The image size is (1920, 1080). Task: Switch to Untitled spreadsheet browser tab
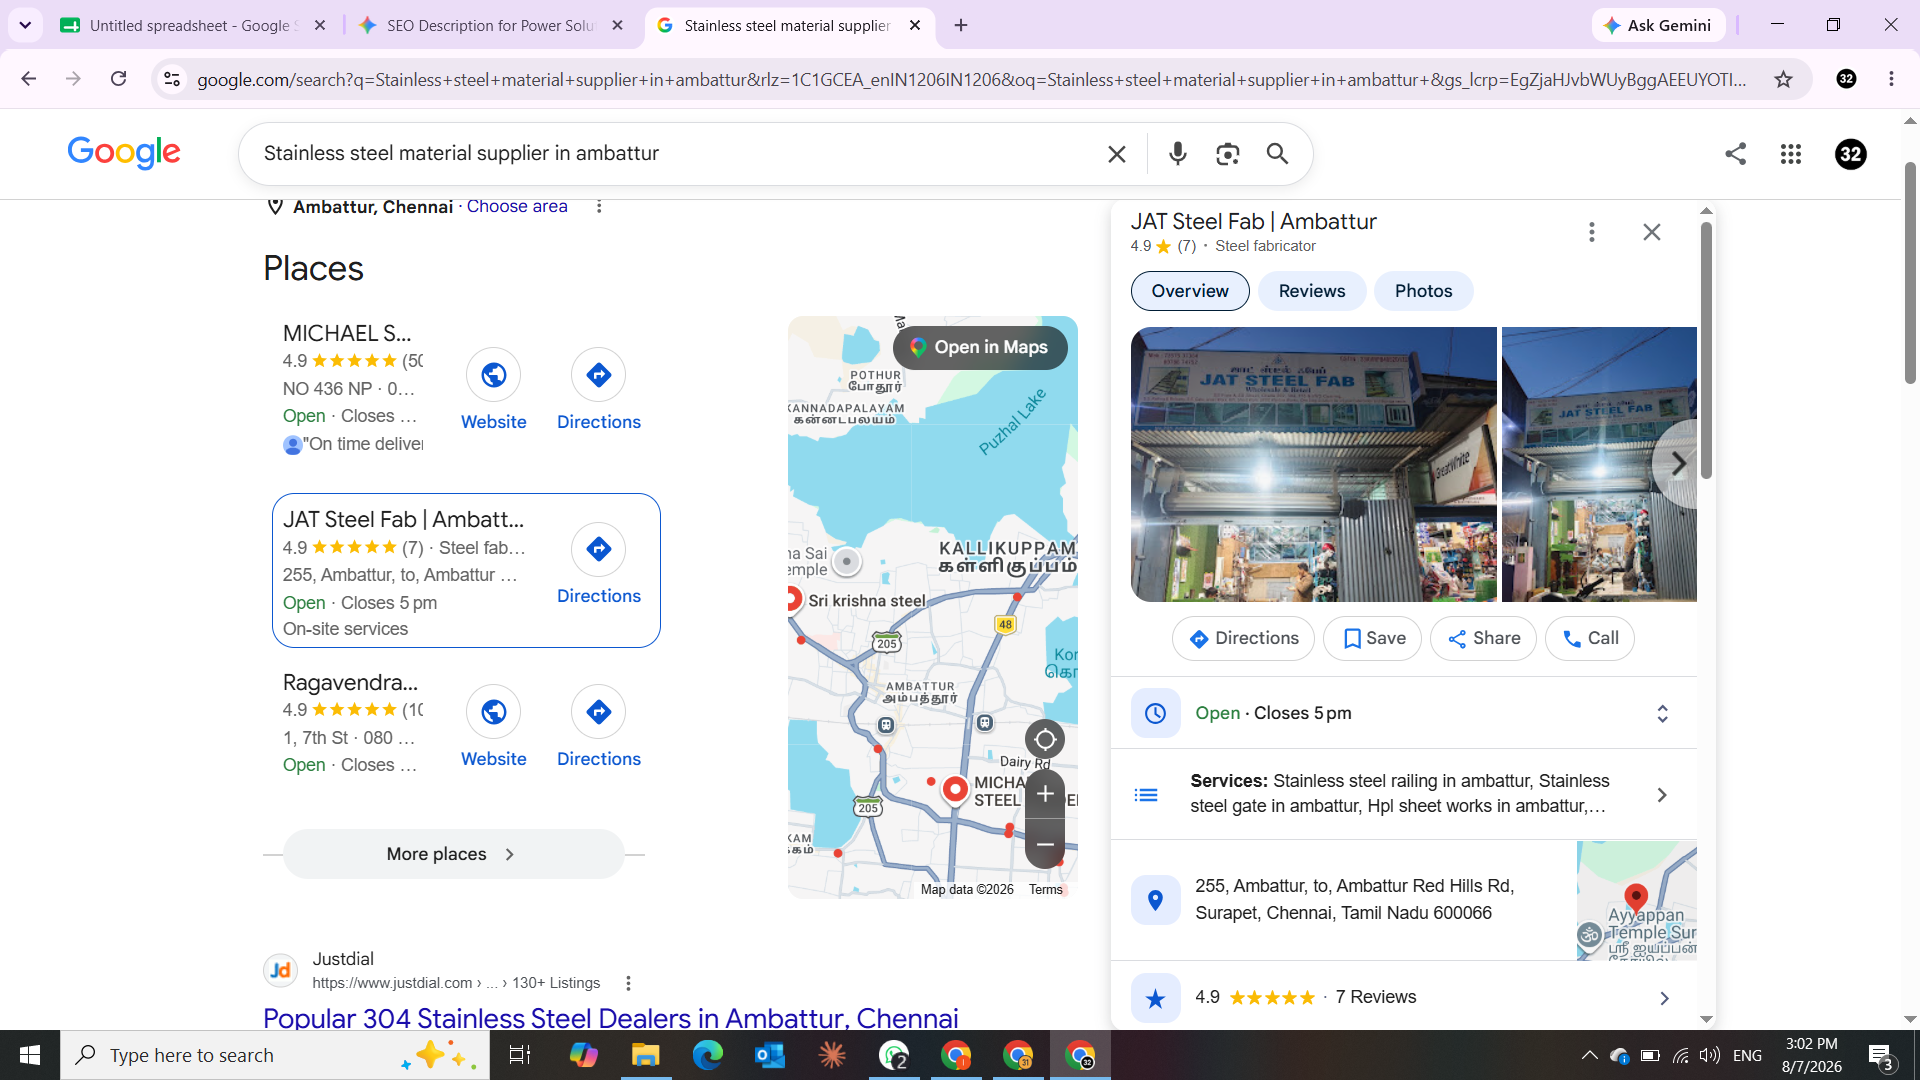(x=193, y=26)
